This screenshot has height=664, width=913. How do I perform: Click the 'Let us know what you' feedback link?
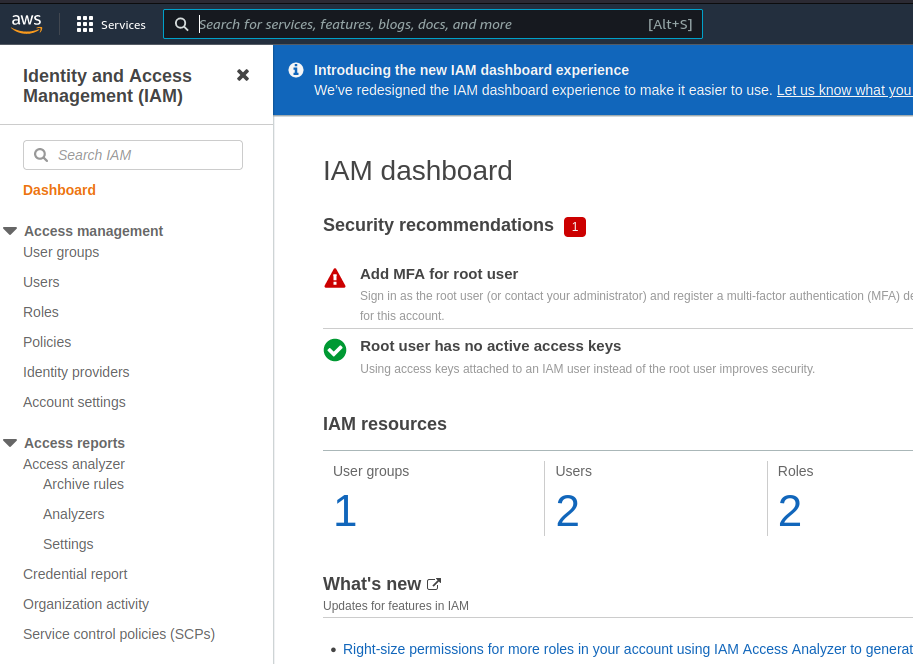coord(844,90)
